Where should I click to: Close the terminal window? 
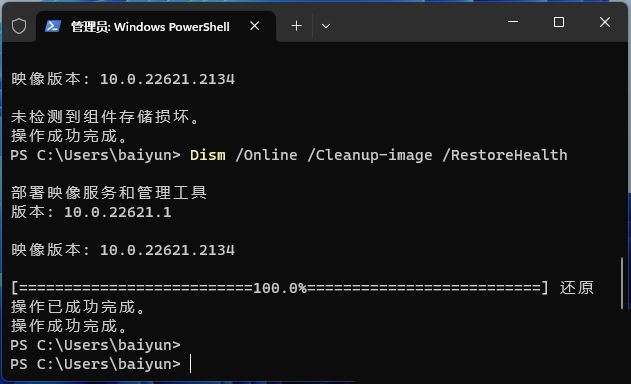tap(604, 22)
